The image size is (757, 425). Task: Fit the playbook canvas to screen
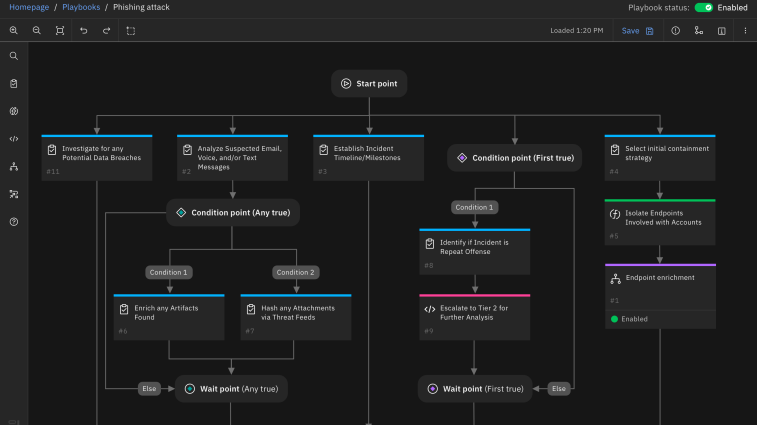tap(60, 31)
